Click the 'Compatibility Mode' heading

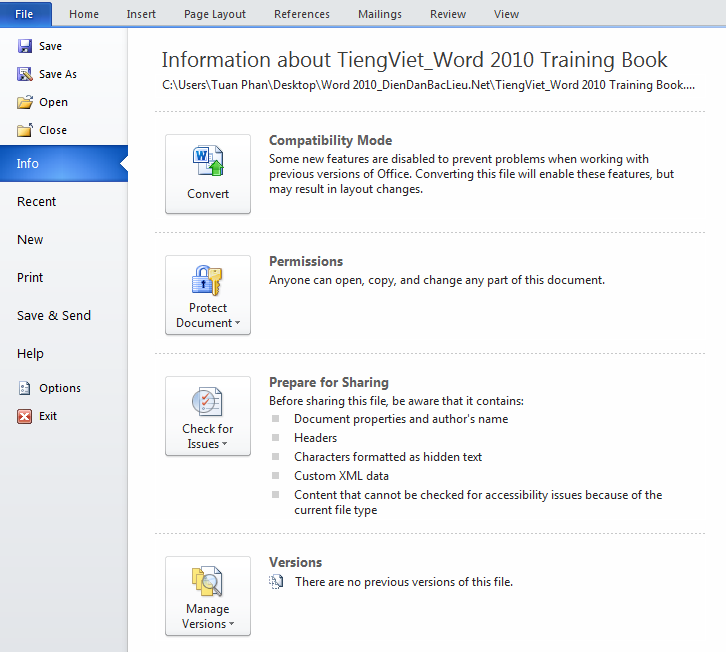tap(331, 140)
